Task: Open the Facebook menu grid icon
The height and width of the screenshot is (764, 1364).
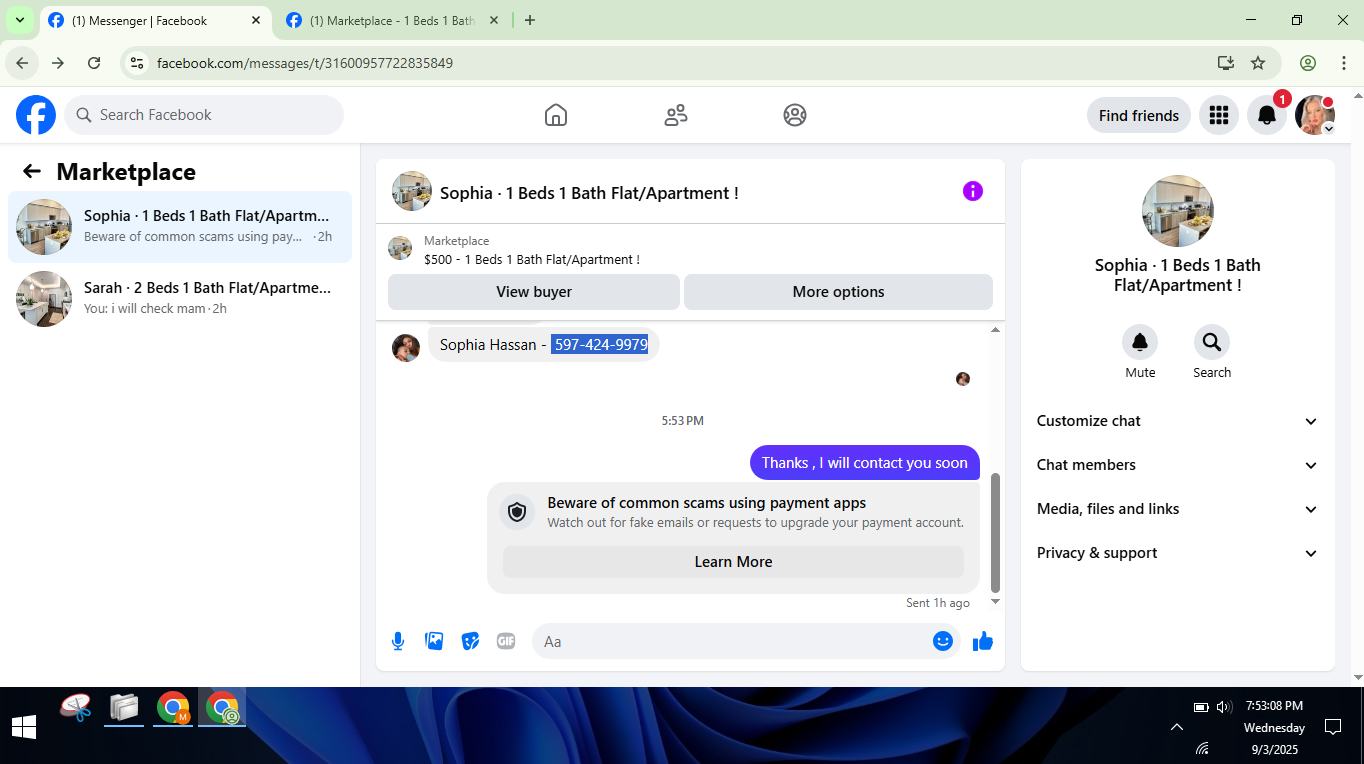Action: pos(1218,115)
